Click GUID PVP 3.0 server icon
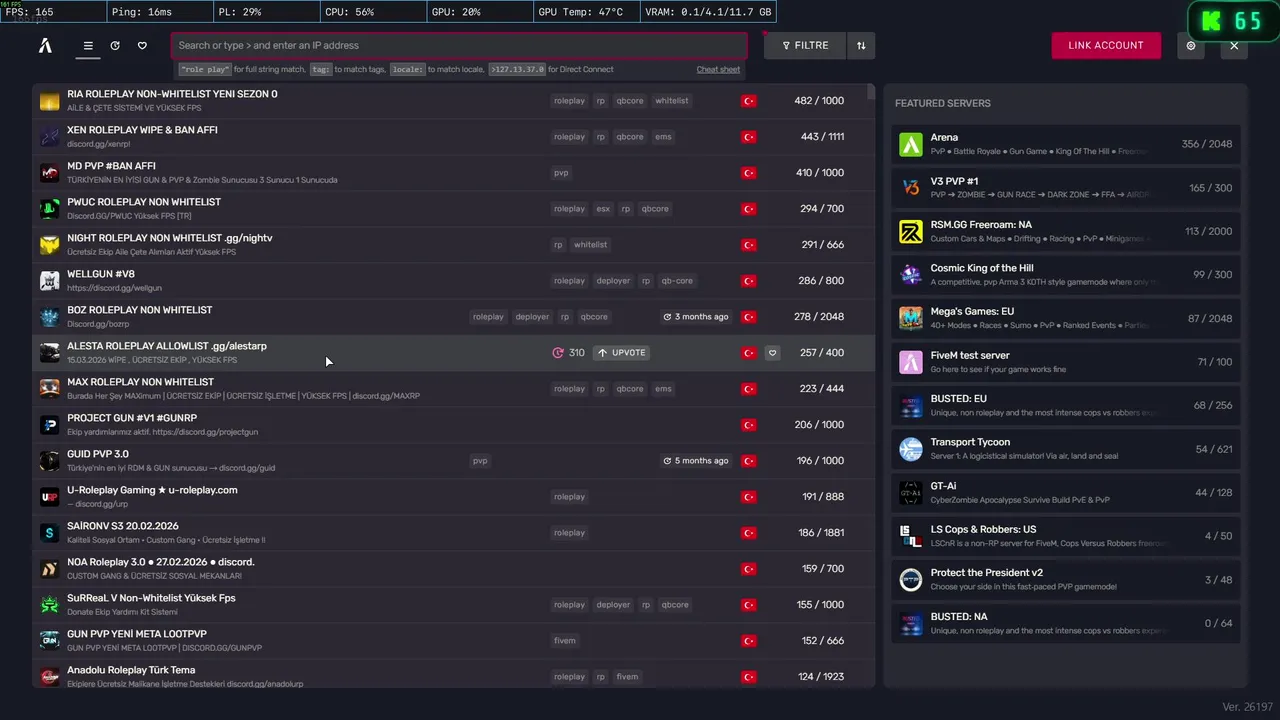 click(x=50, y=461)
